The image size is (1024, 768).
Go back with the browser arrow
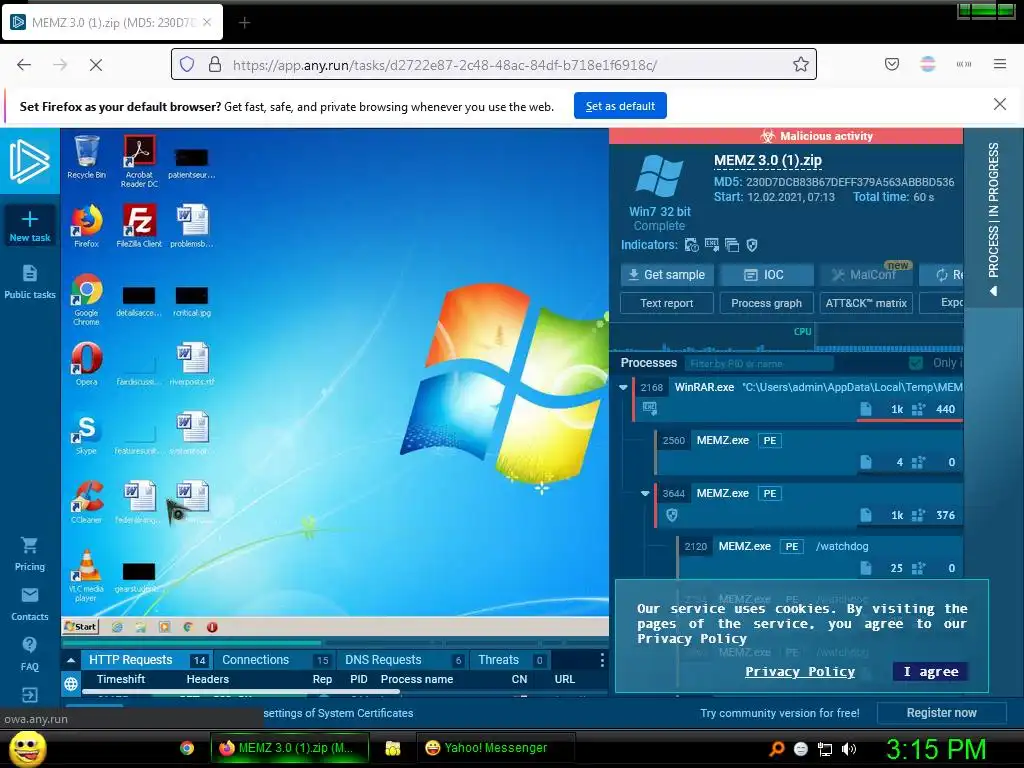[x=24, y=65]
